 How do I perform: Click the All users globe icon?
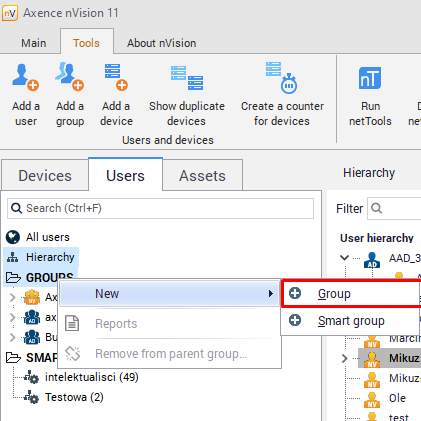point(13,237)
